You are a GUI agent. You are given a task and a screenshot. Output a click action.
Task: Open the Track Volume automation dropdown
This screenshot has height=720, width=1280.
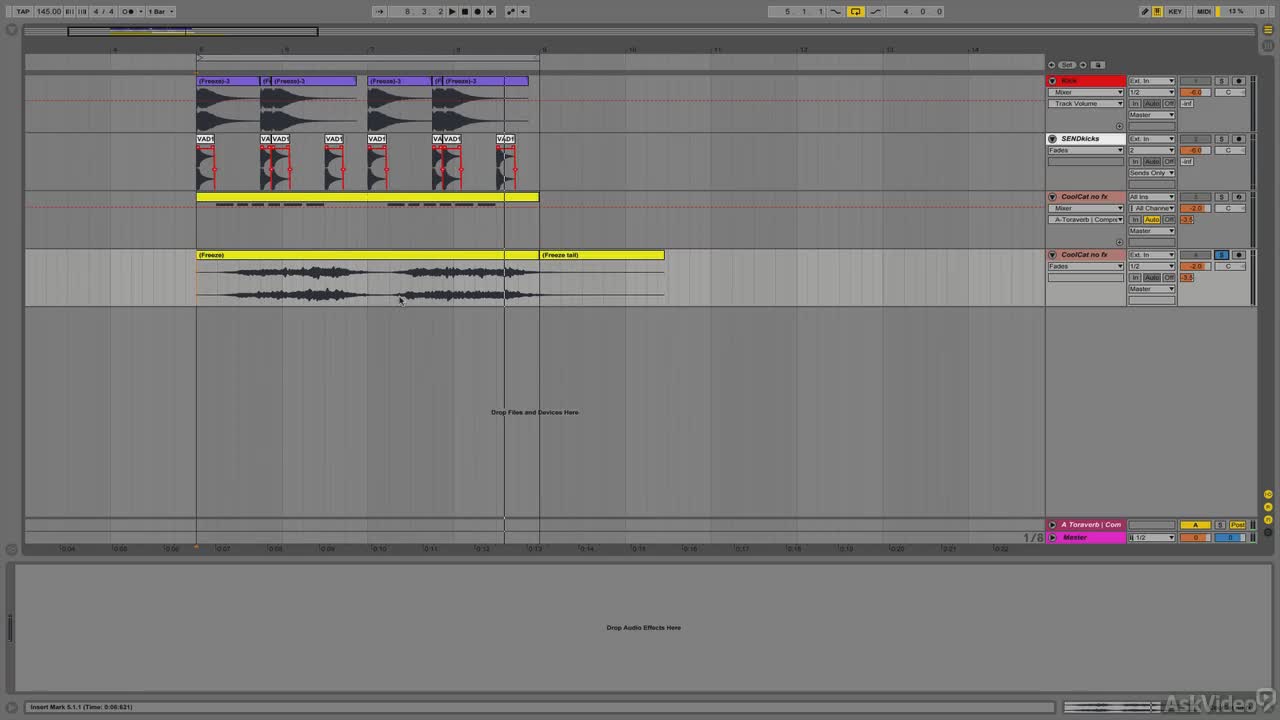coord(1087,103)
